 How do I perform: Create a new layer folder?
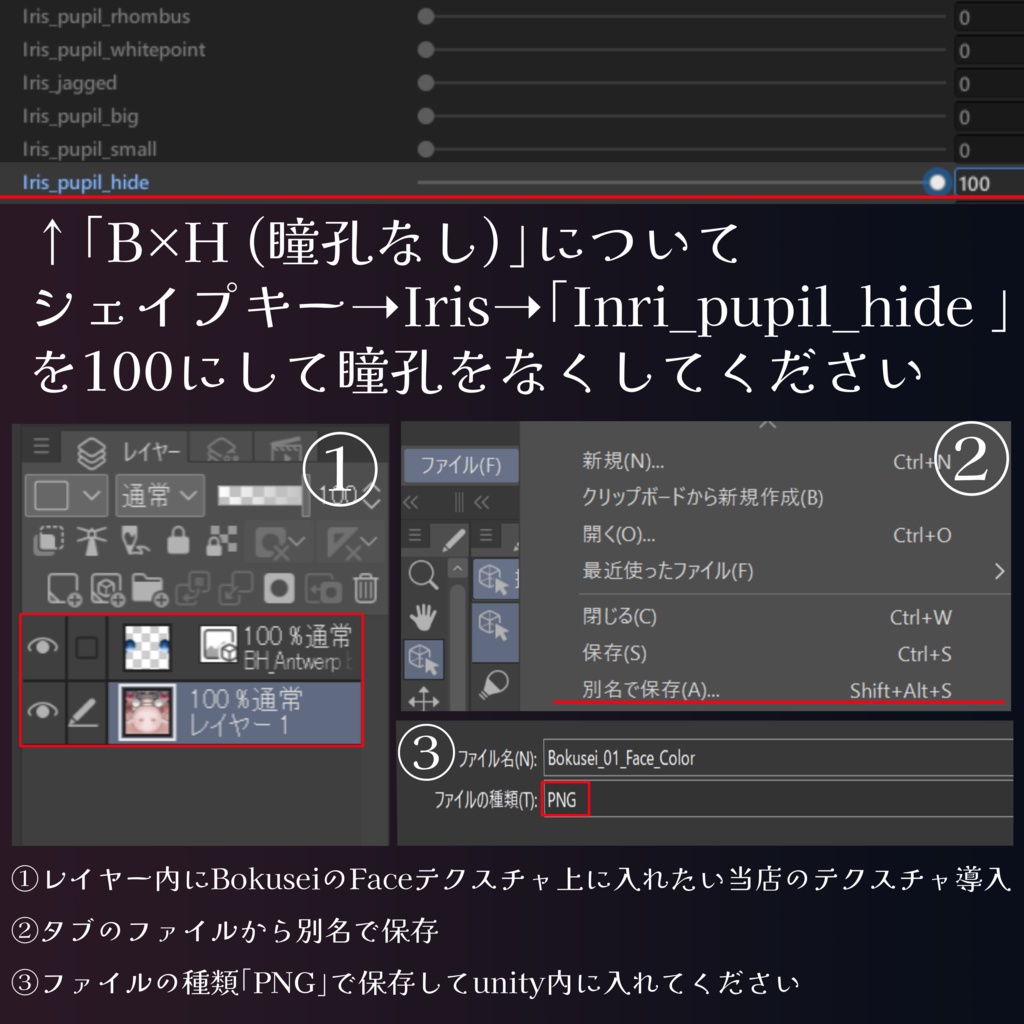(148, 588)
